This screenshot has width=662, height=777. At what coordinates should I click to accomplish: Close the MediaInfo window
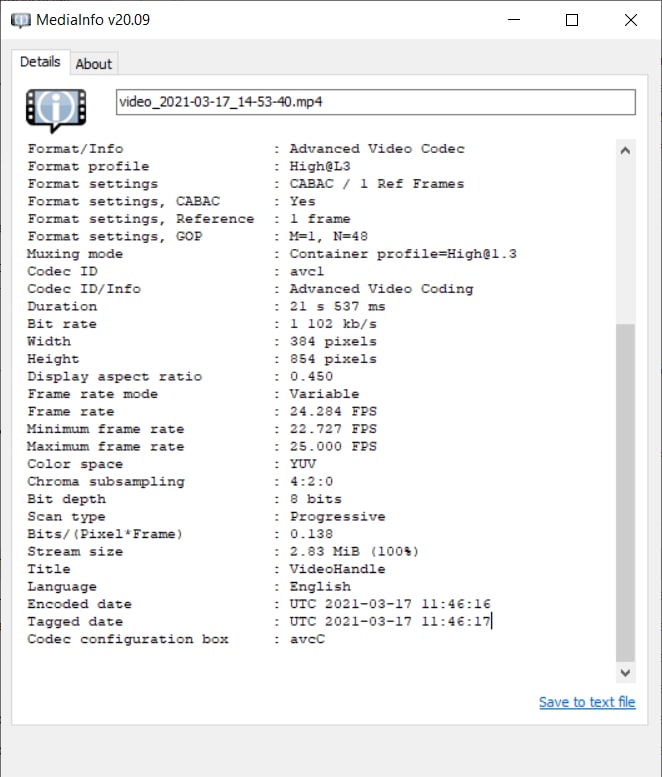(x=631, y=20)
